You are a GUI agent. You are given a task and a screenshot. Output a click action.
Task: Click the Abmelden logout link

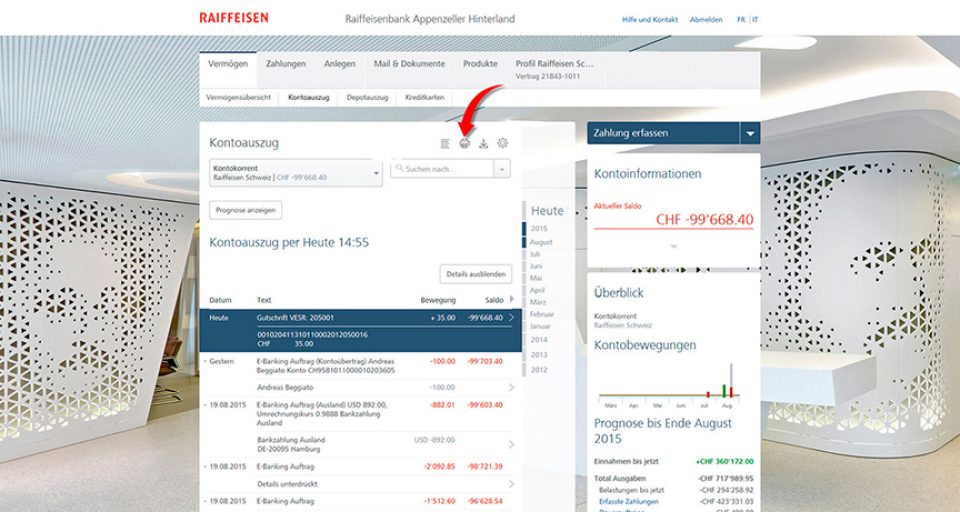(706, 19)
